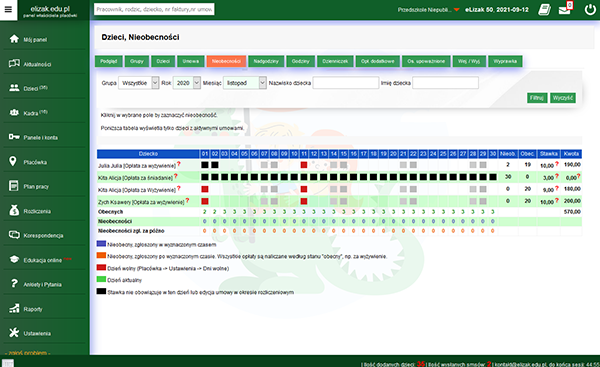Screen dimensions: 600x367
Task: Click question mark beside Zych Ksawery name
Action: 188,200
